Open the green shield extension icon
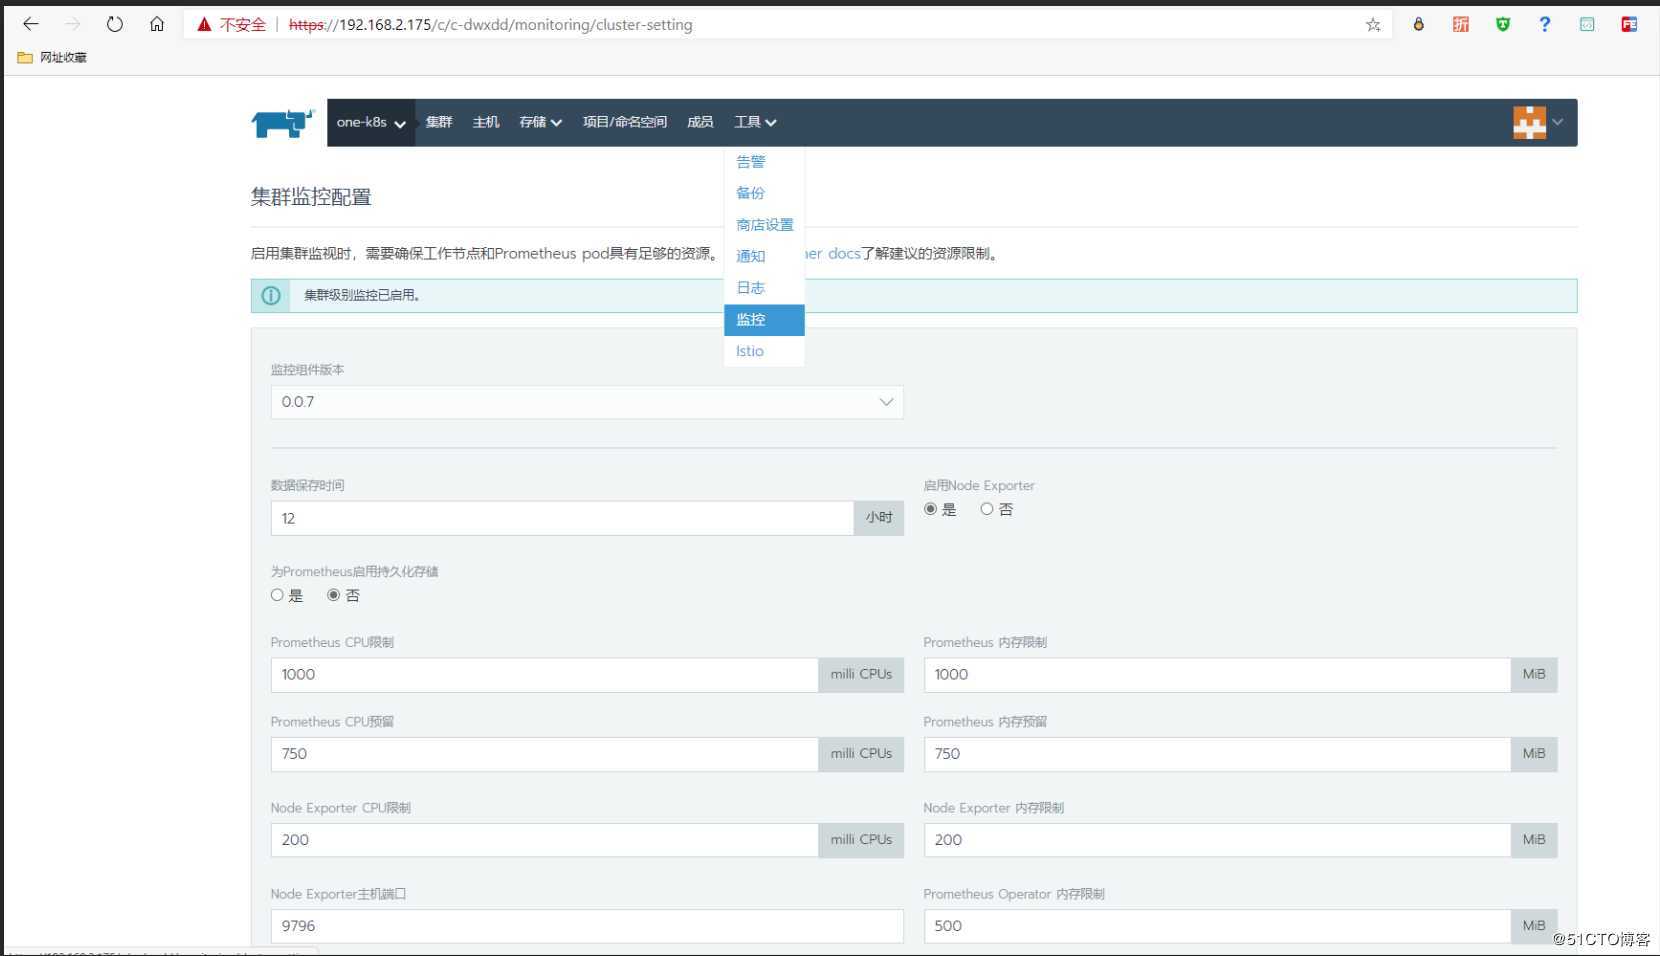The image size is (1660, 956). click(x=1503, y=24)
